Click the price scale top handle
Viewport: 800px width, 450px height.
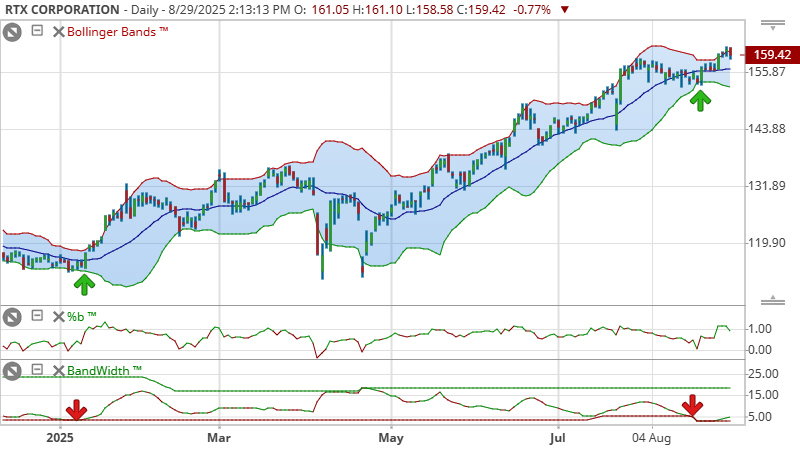point(772,25)
